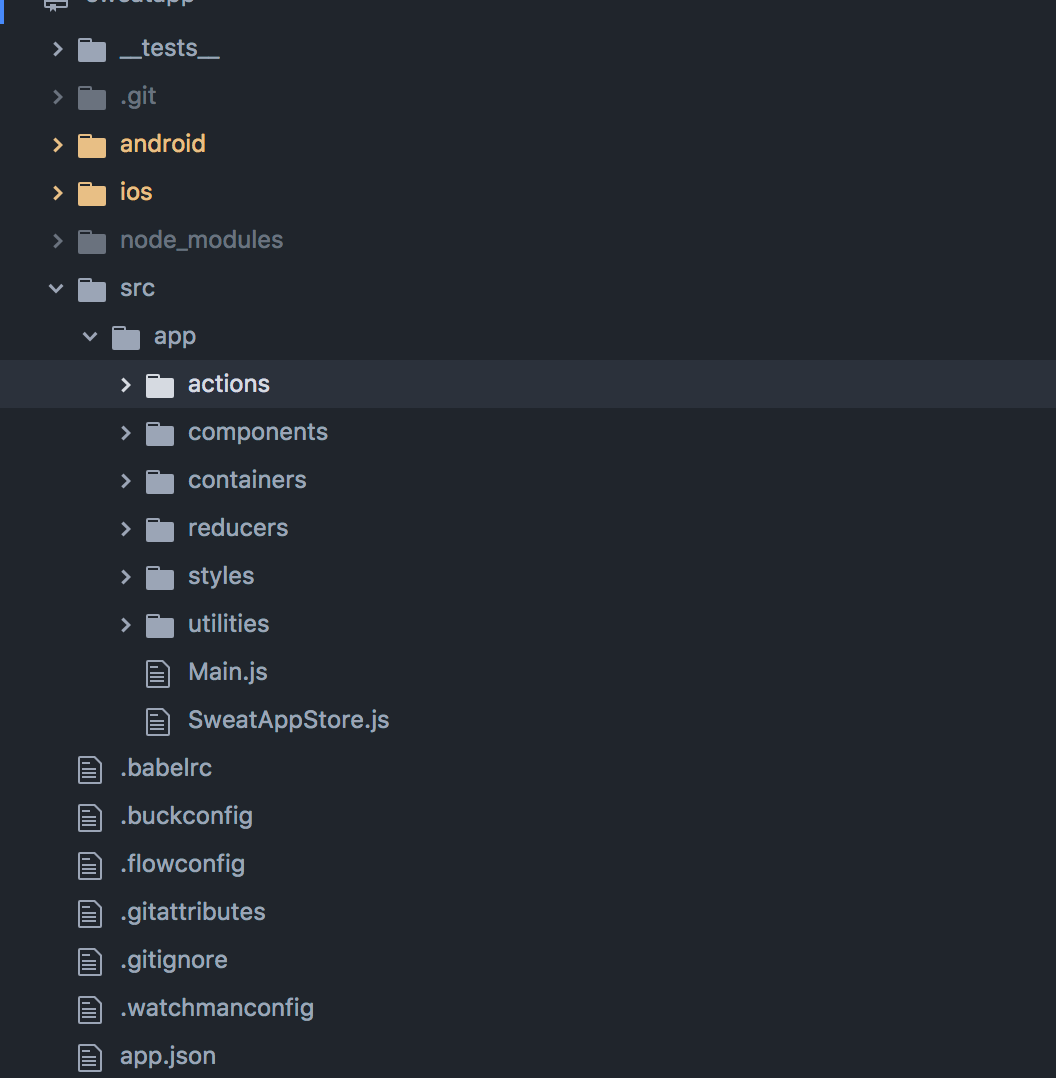Click the .babelrc file icon

pos(89,768)
